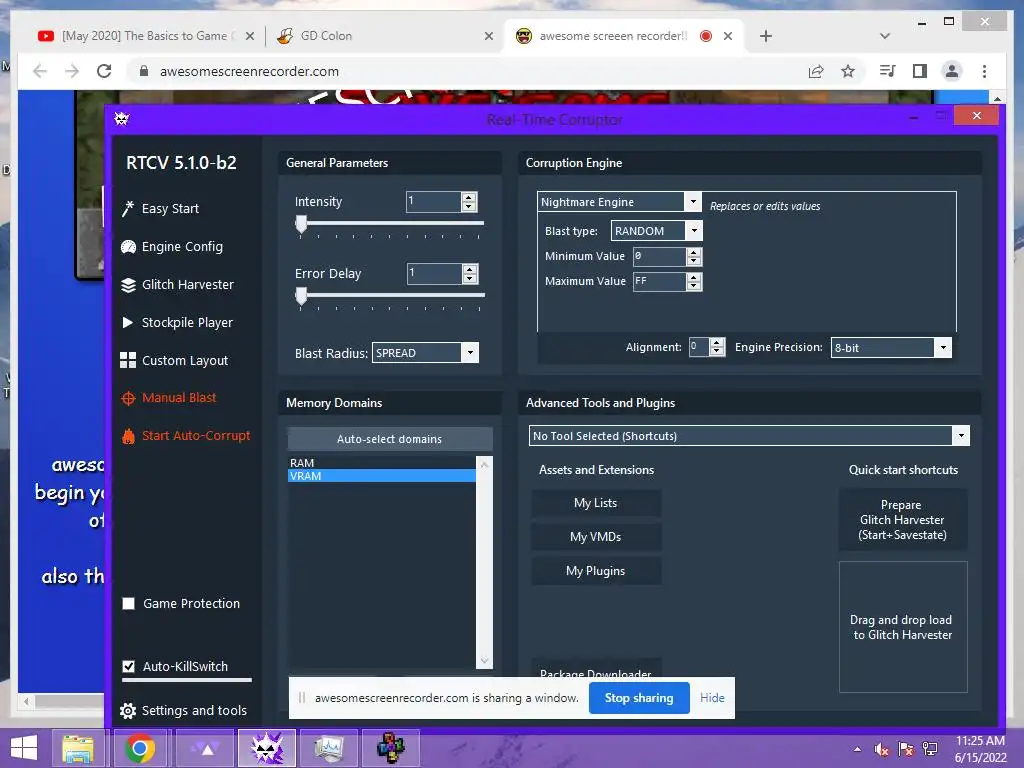Click Minimum Value input field
The image size is (1024, 768).
[660, 257]
